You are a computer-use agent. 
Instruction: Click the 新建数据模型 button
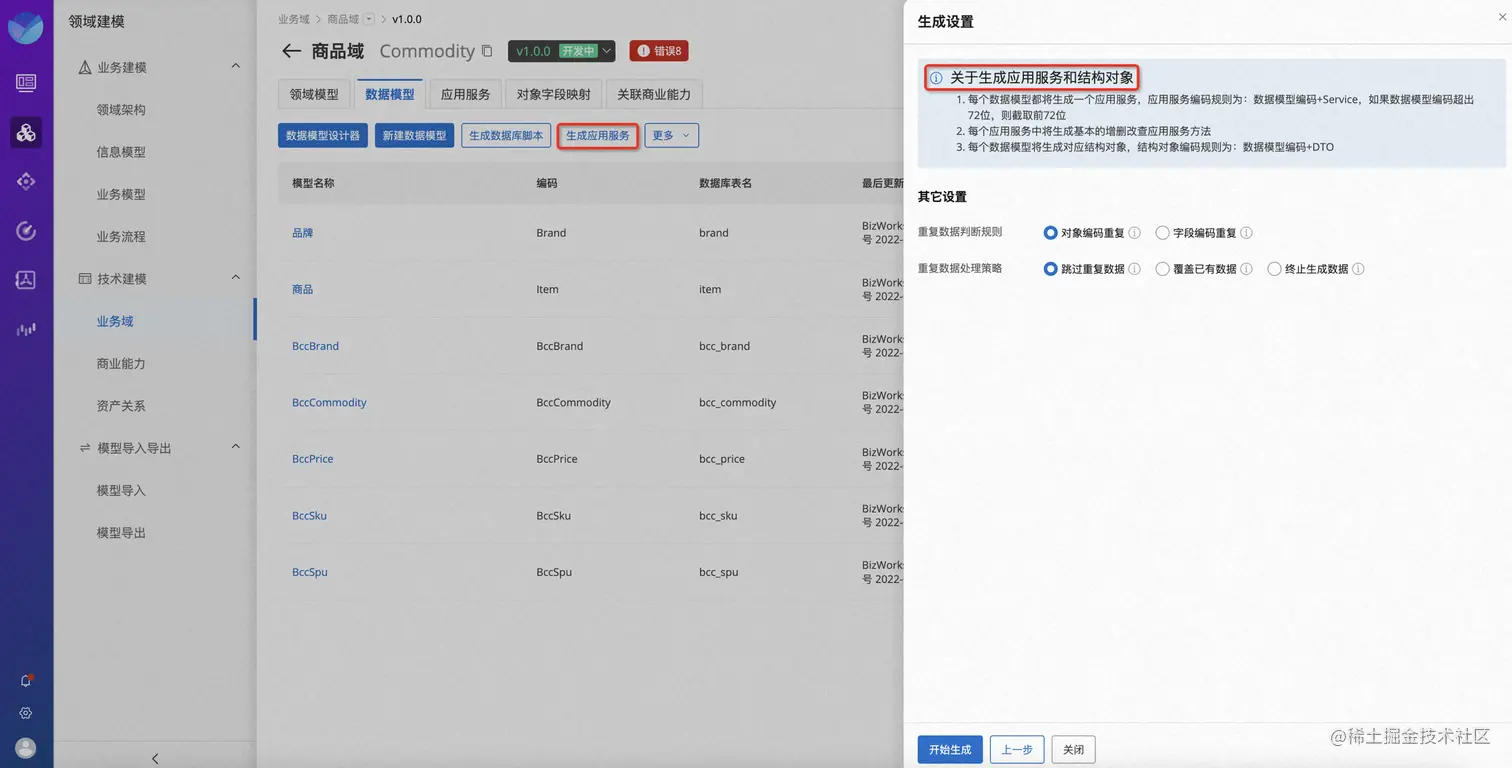tap(415, 135)
